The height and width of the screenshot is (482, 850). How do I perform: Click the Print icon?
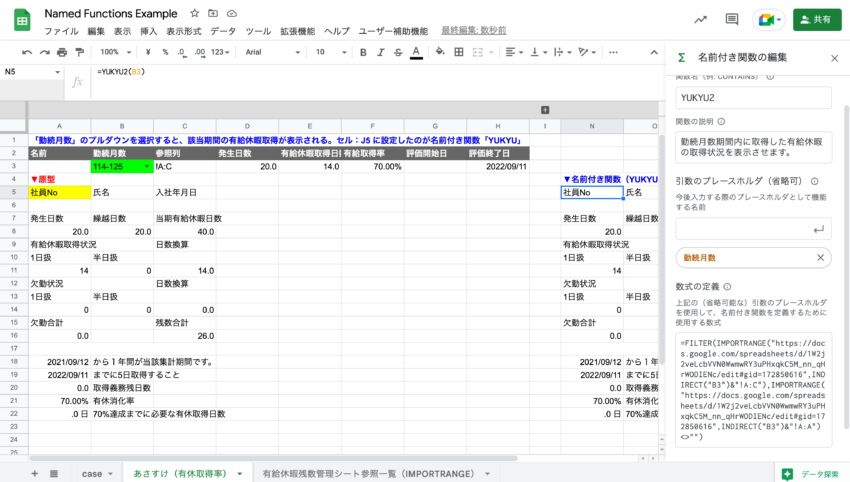click(62, 52)
